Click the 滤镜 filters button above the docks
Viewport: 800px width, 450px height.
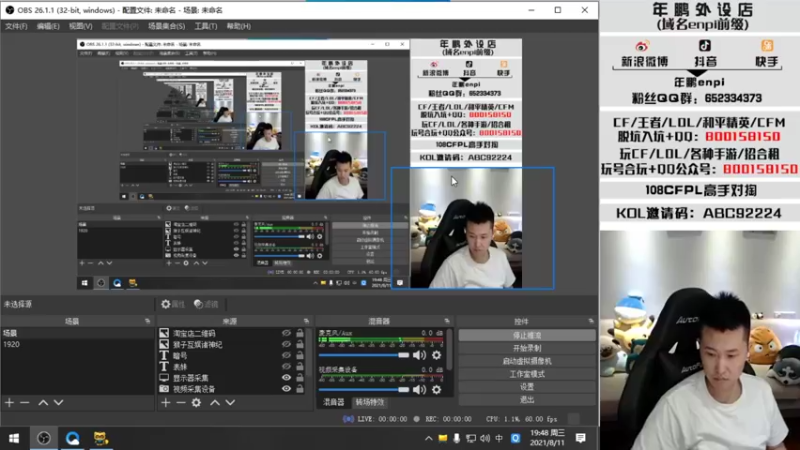(x=206, y=304)
